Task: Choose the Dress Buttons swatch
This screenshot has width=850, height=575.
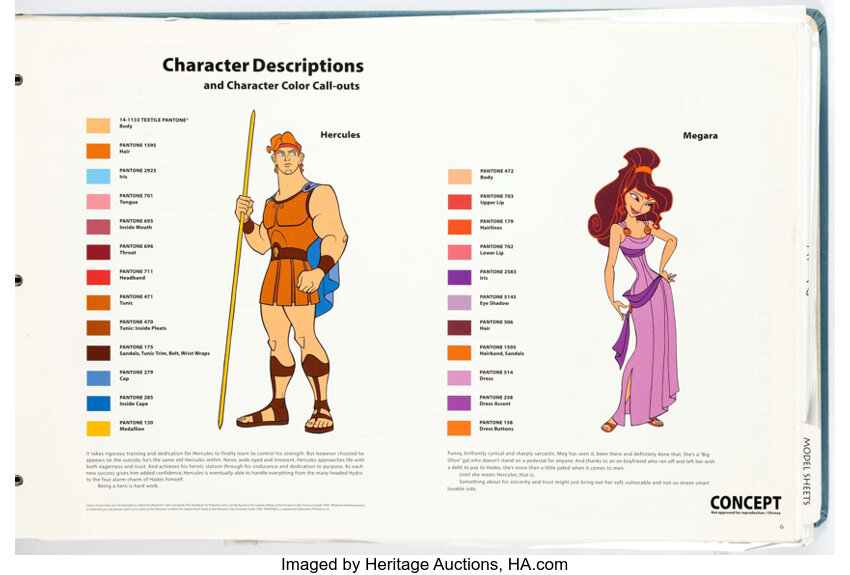Action: coord(459,428)
